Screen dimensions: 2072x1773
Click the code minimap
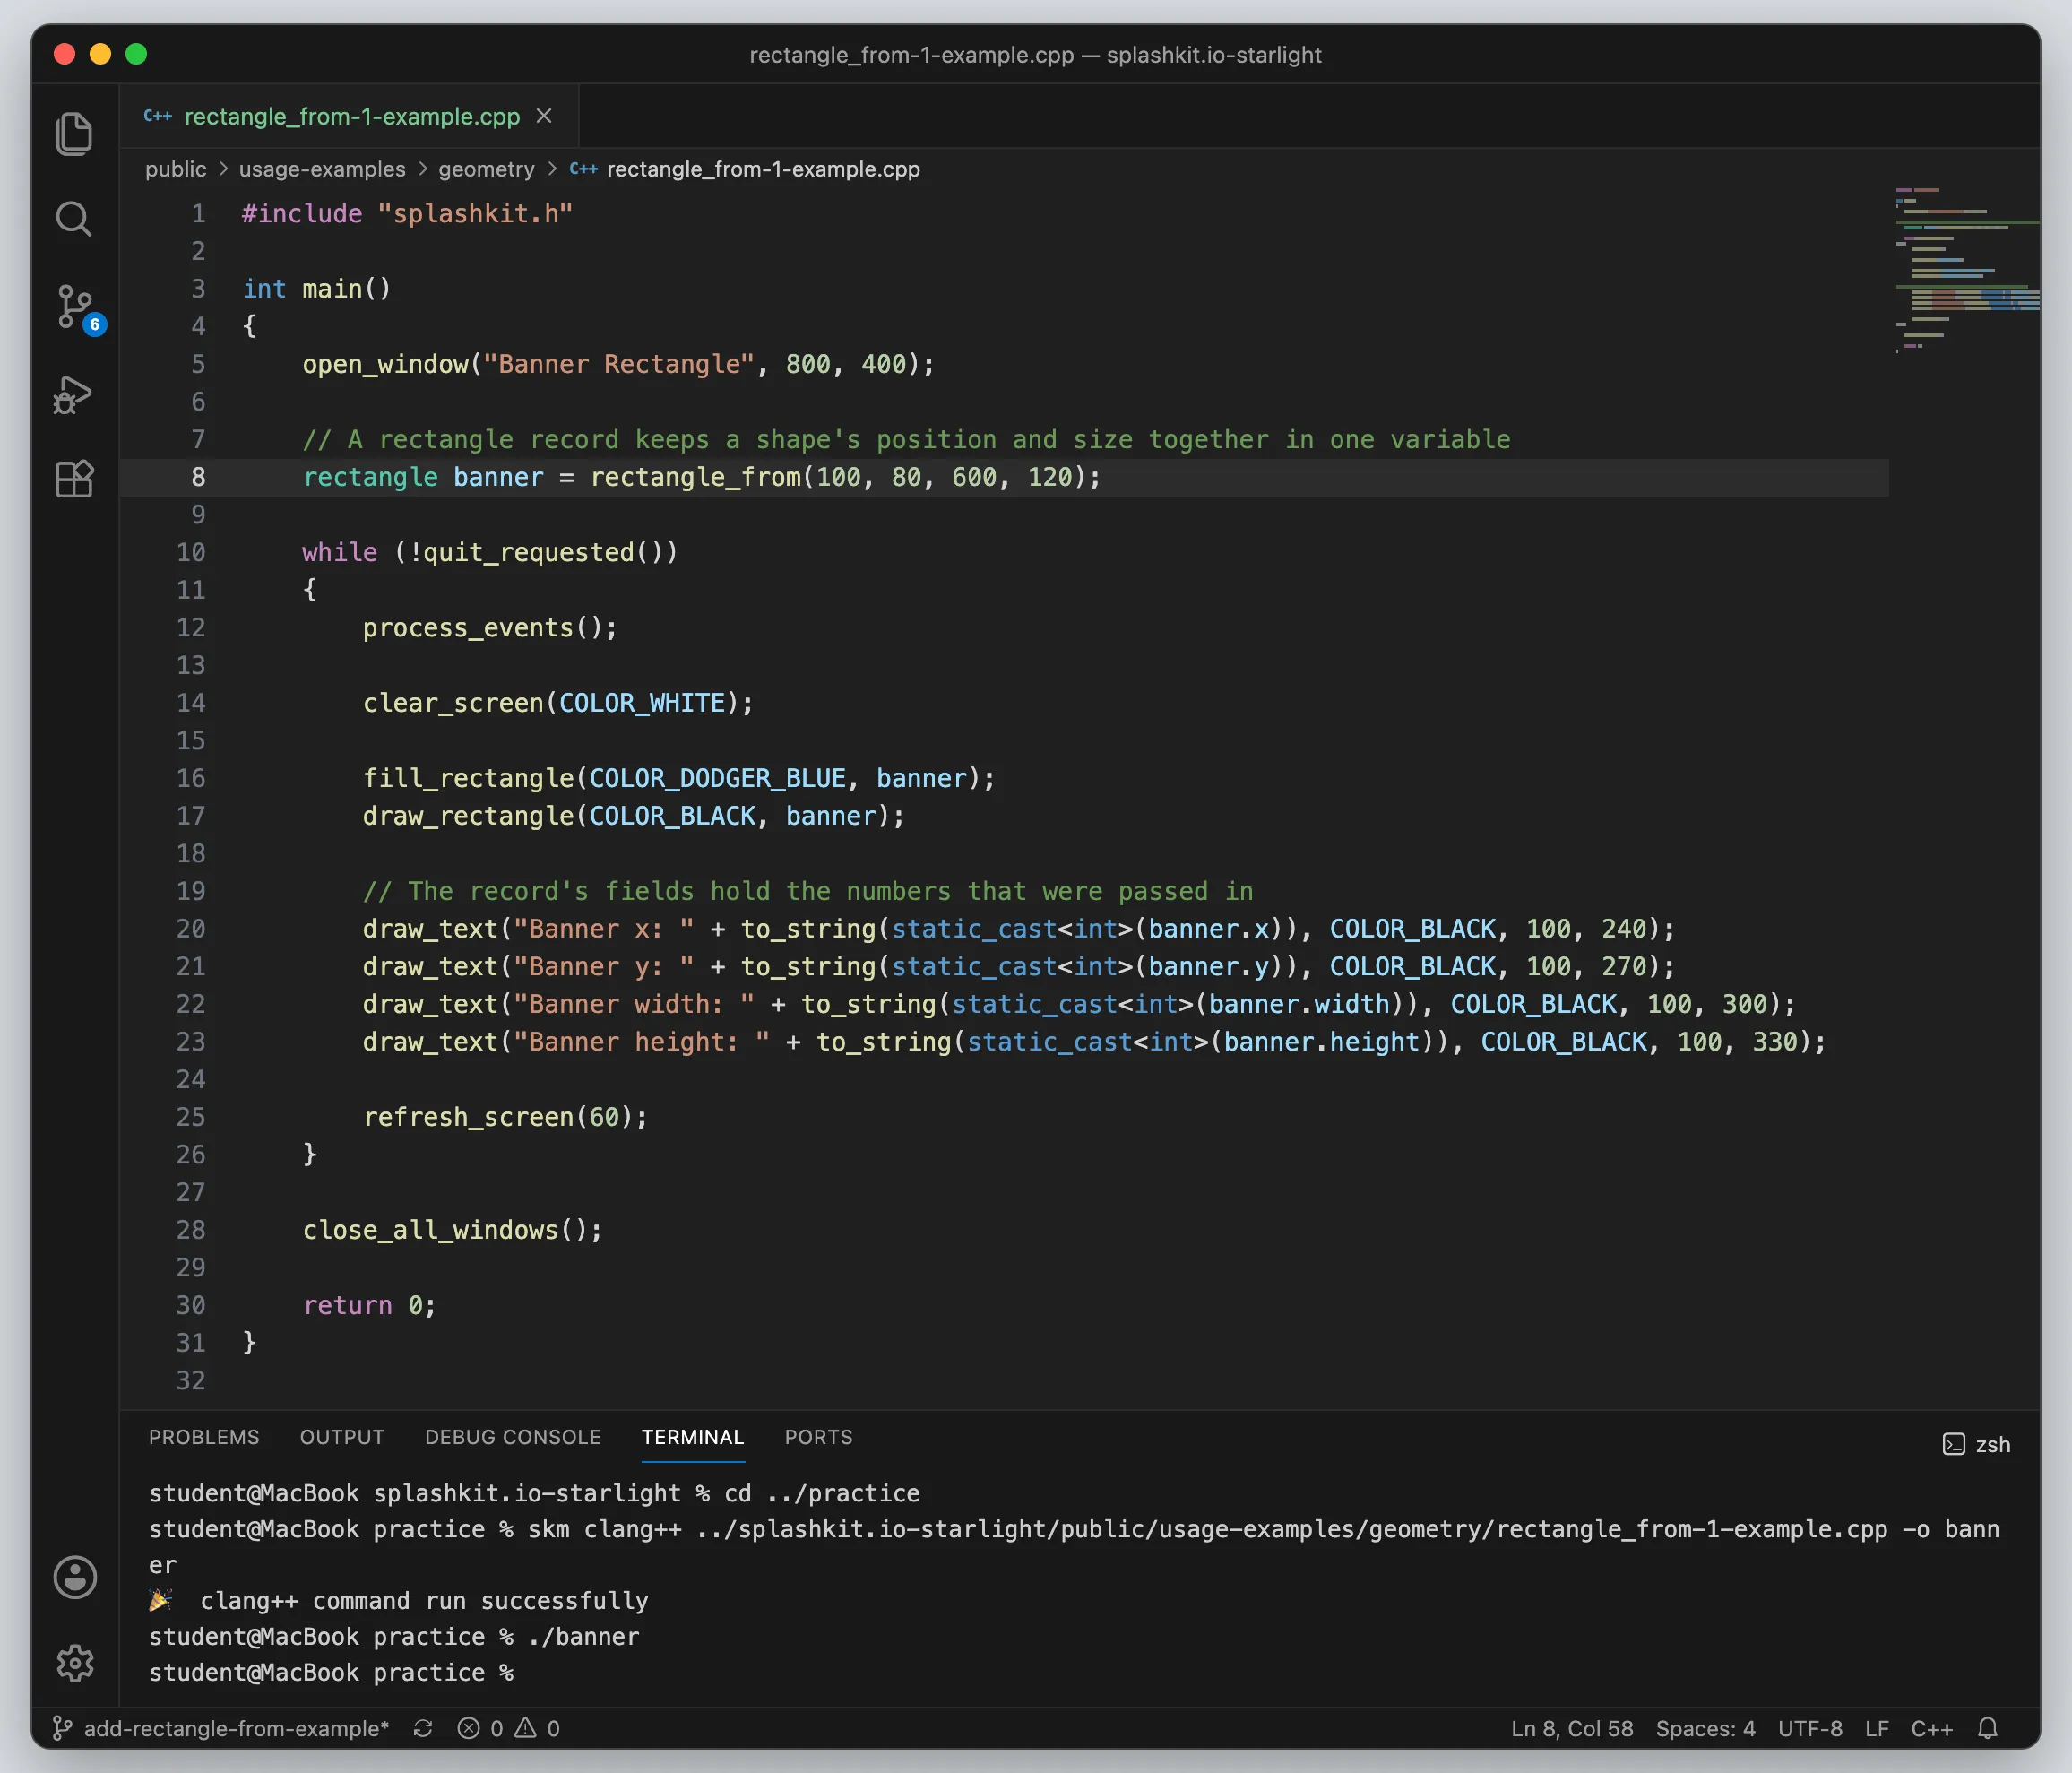1966,270
